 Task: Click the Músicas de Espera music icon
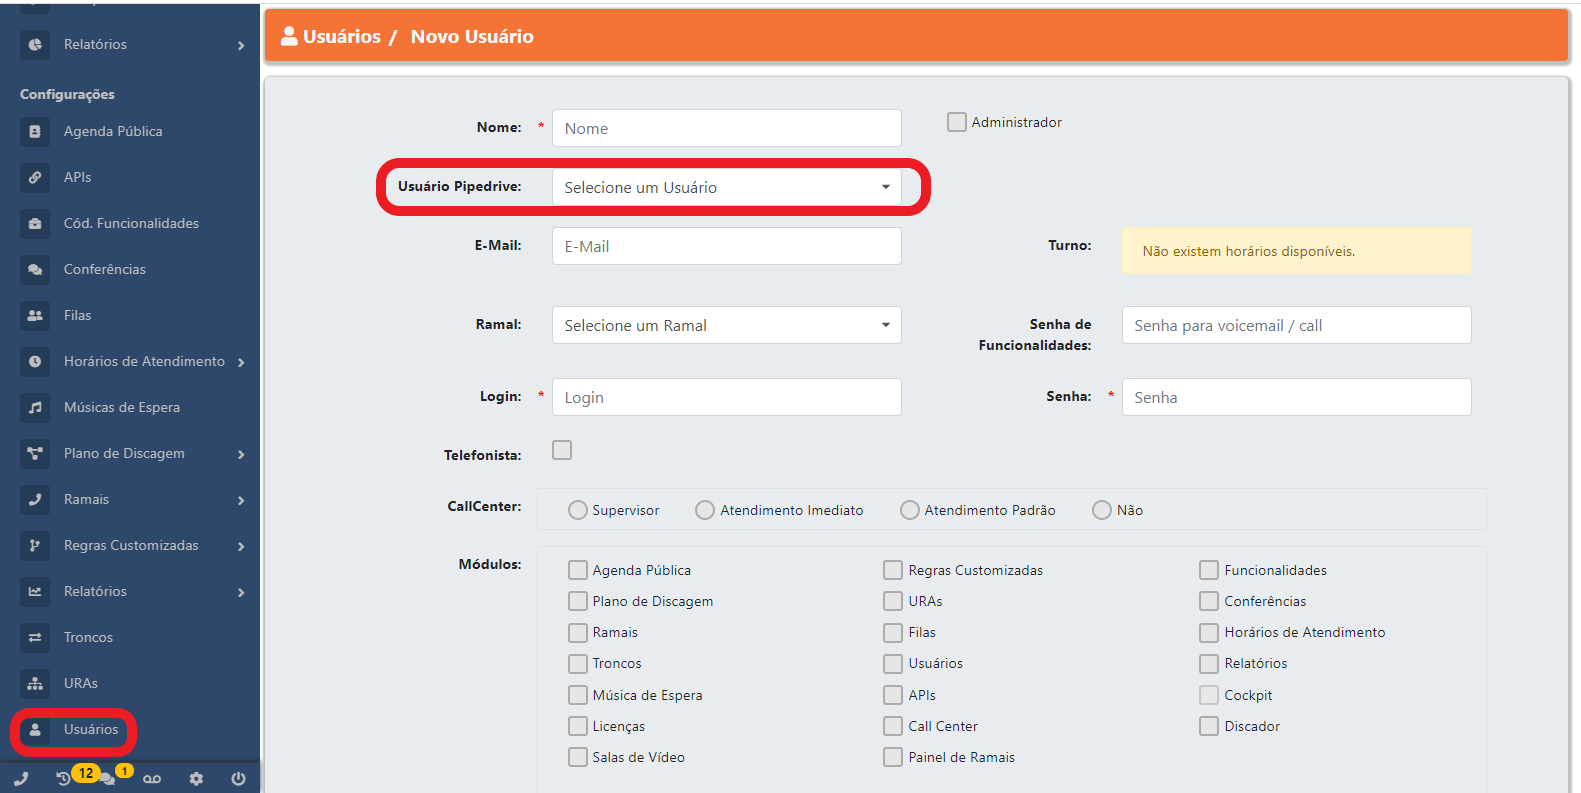[35, 407]
